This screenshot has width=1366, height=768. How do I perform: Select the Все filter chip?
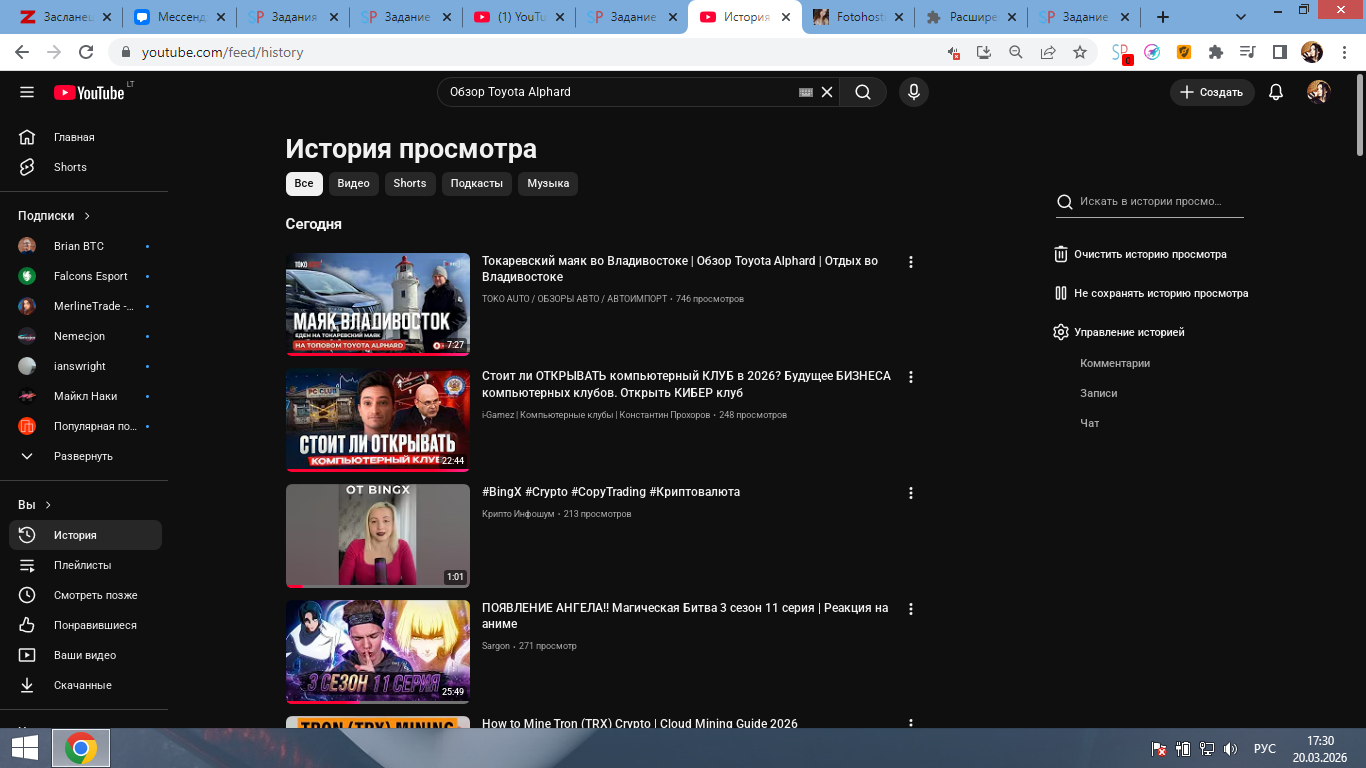coord(304,183)
